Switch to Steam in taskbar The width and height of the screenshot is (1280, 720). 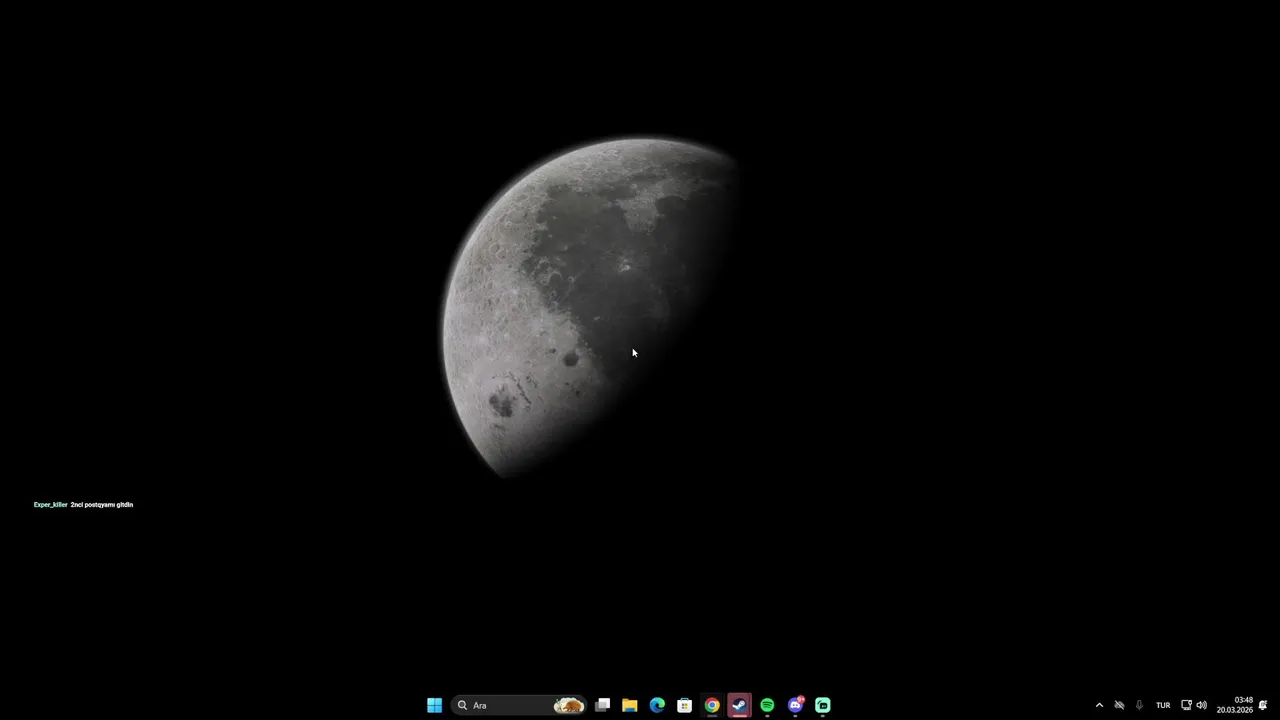click(x=739, y=705)
